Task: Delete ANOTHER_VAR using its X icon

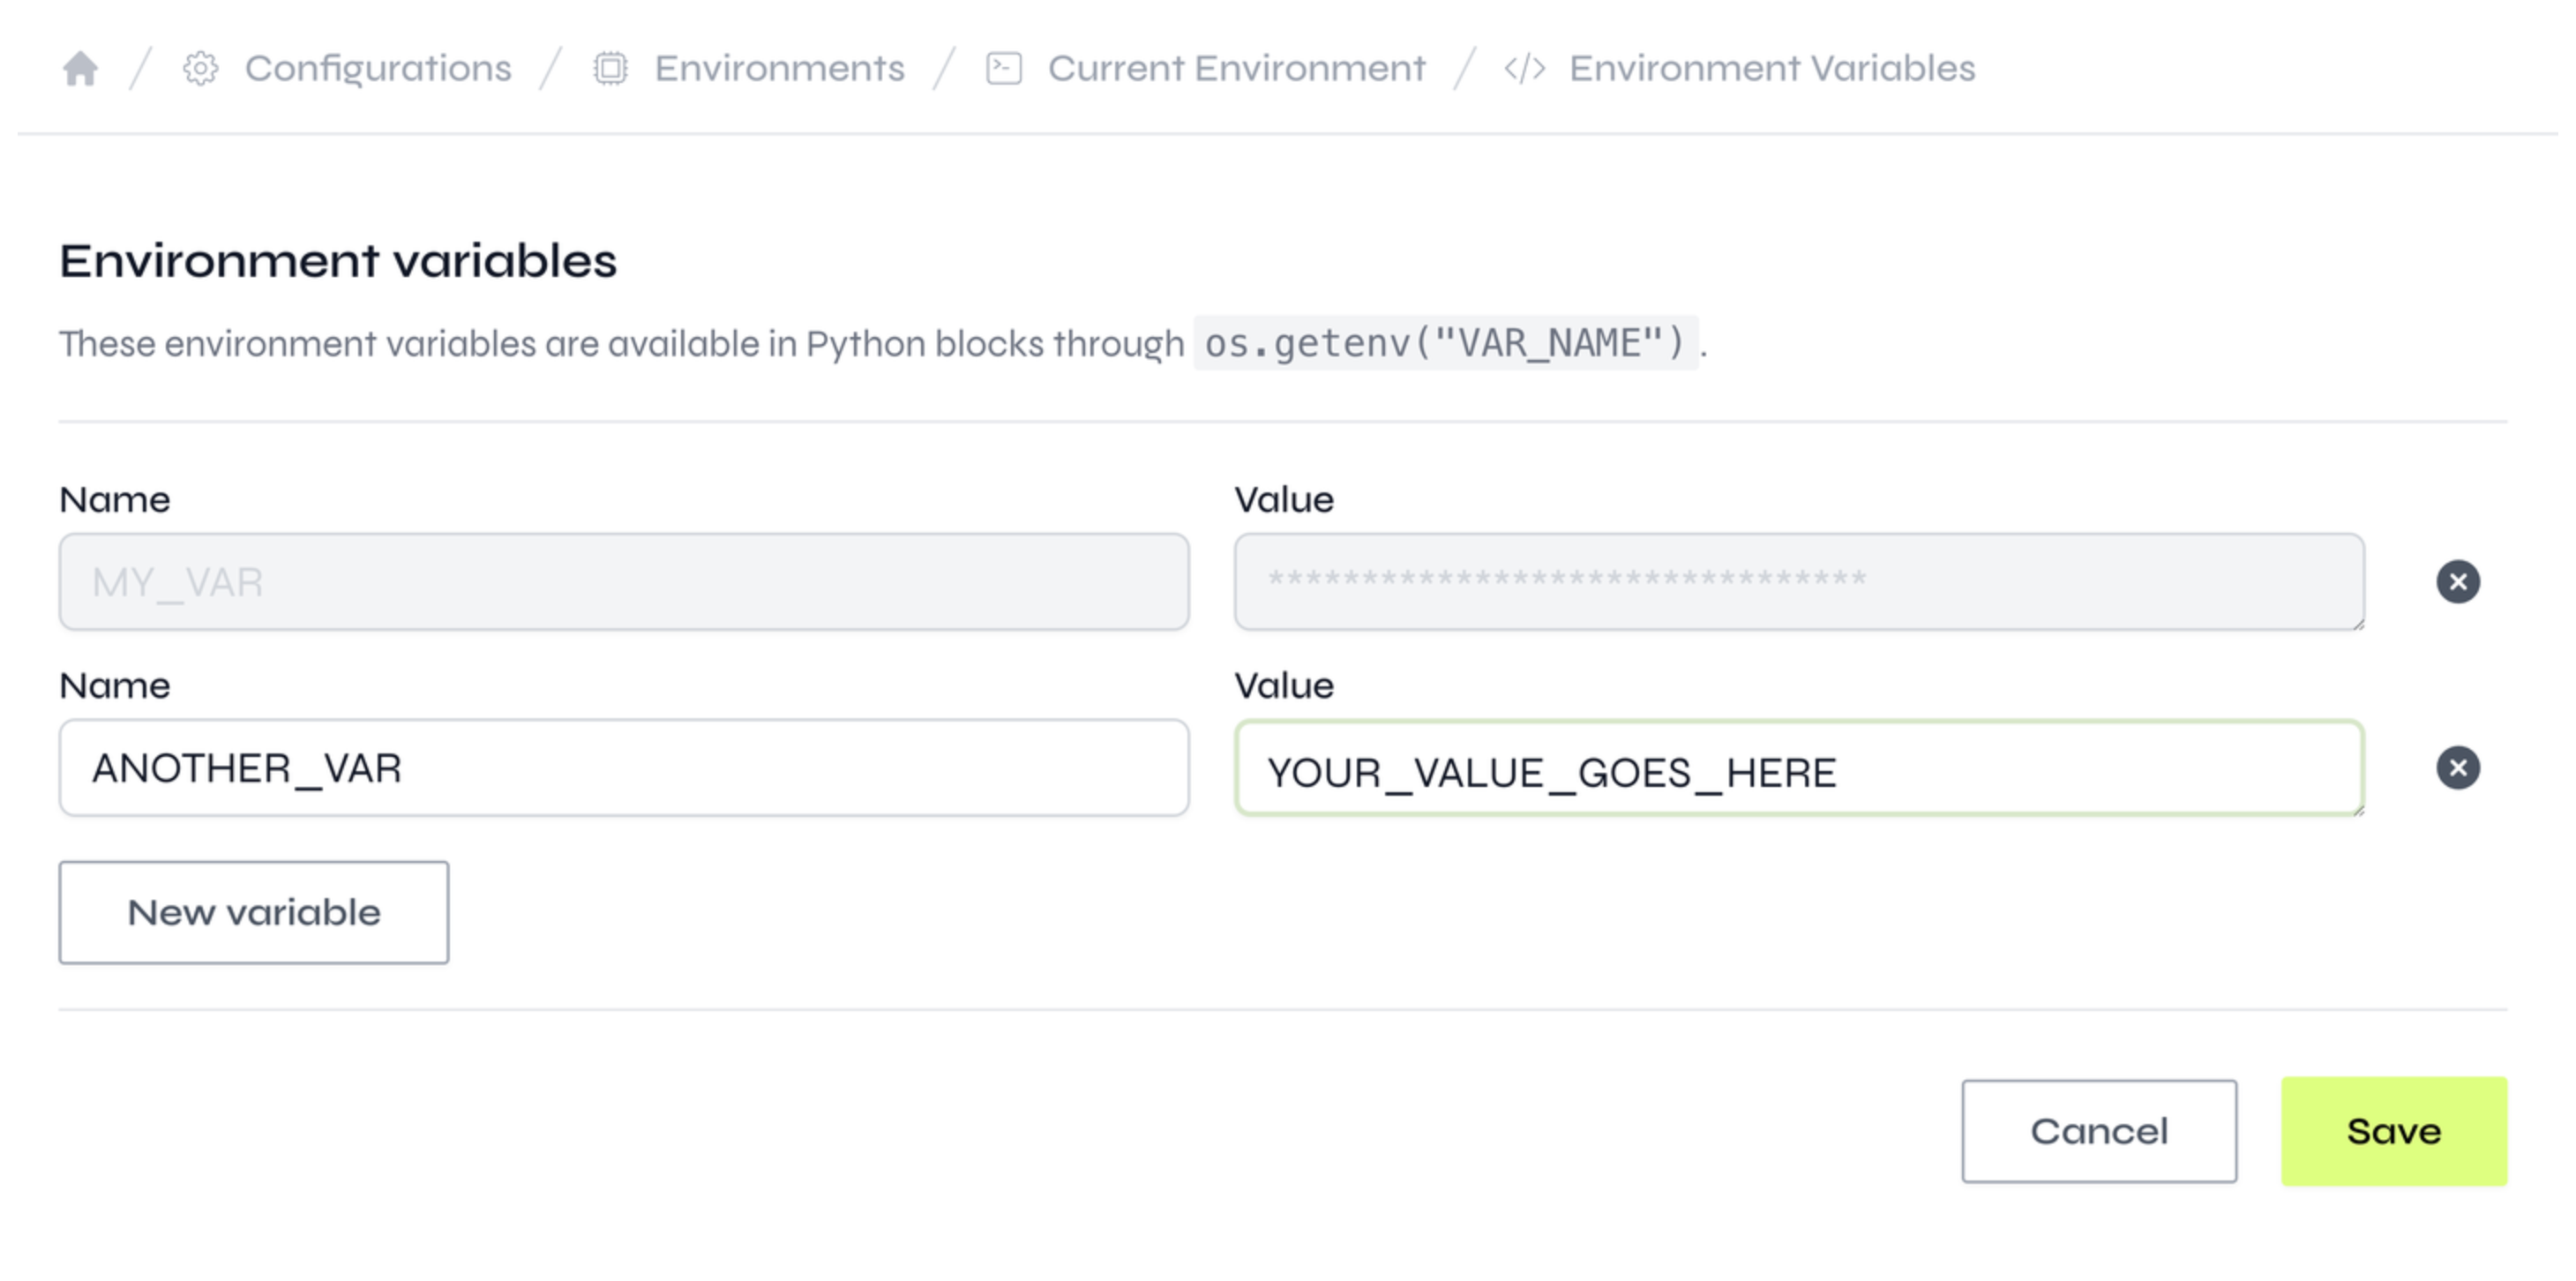Action: (2459, 767)
